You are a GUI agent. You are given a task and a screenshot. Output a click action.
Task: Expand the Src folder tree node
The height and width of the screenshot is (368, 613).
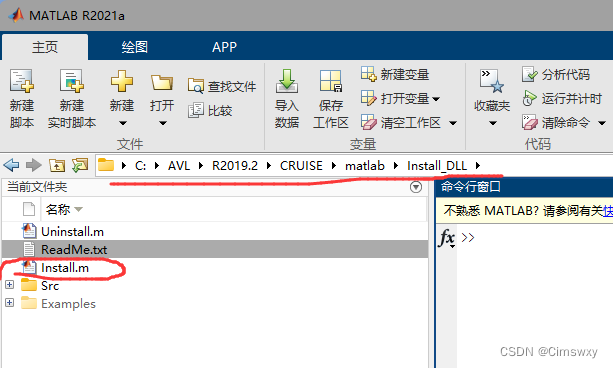point(9,284)
